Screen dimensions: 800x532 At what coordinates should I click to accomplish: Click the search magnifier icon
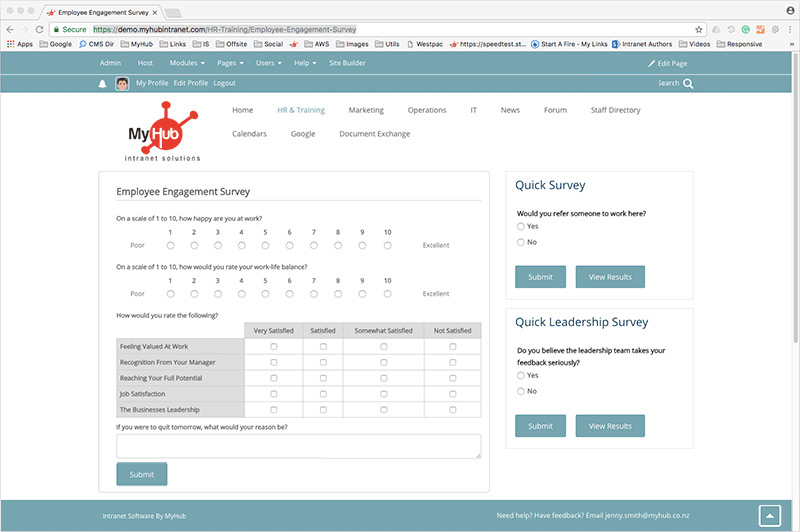pyautogui.click(x=688, y=84)
